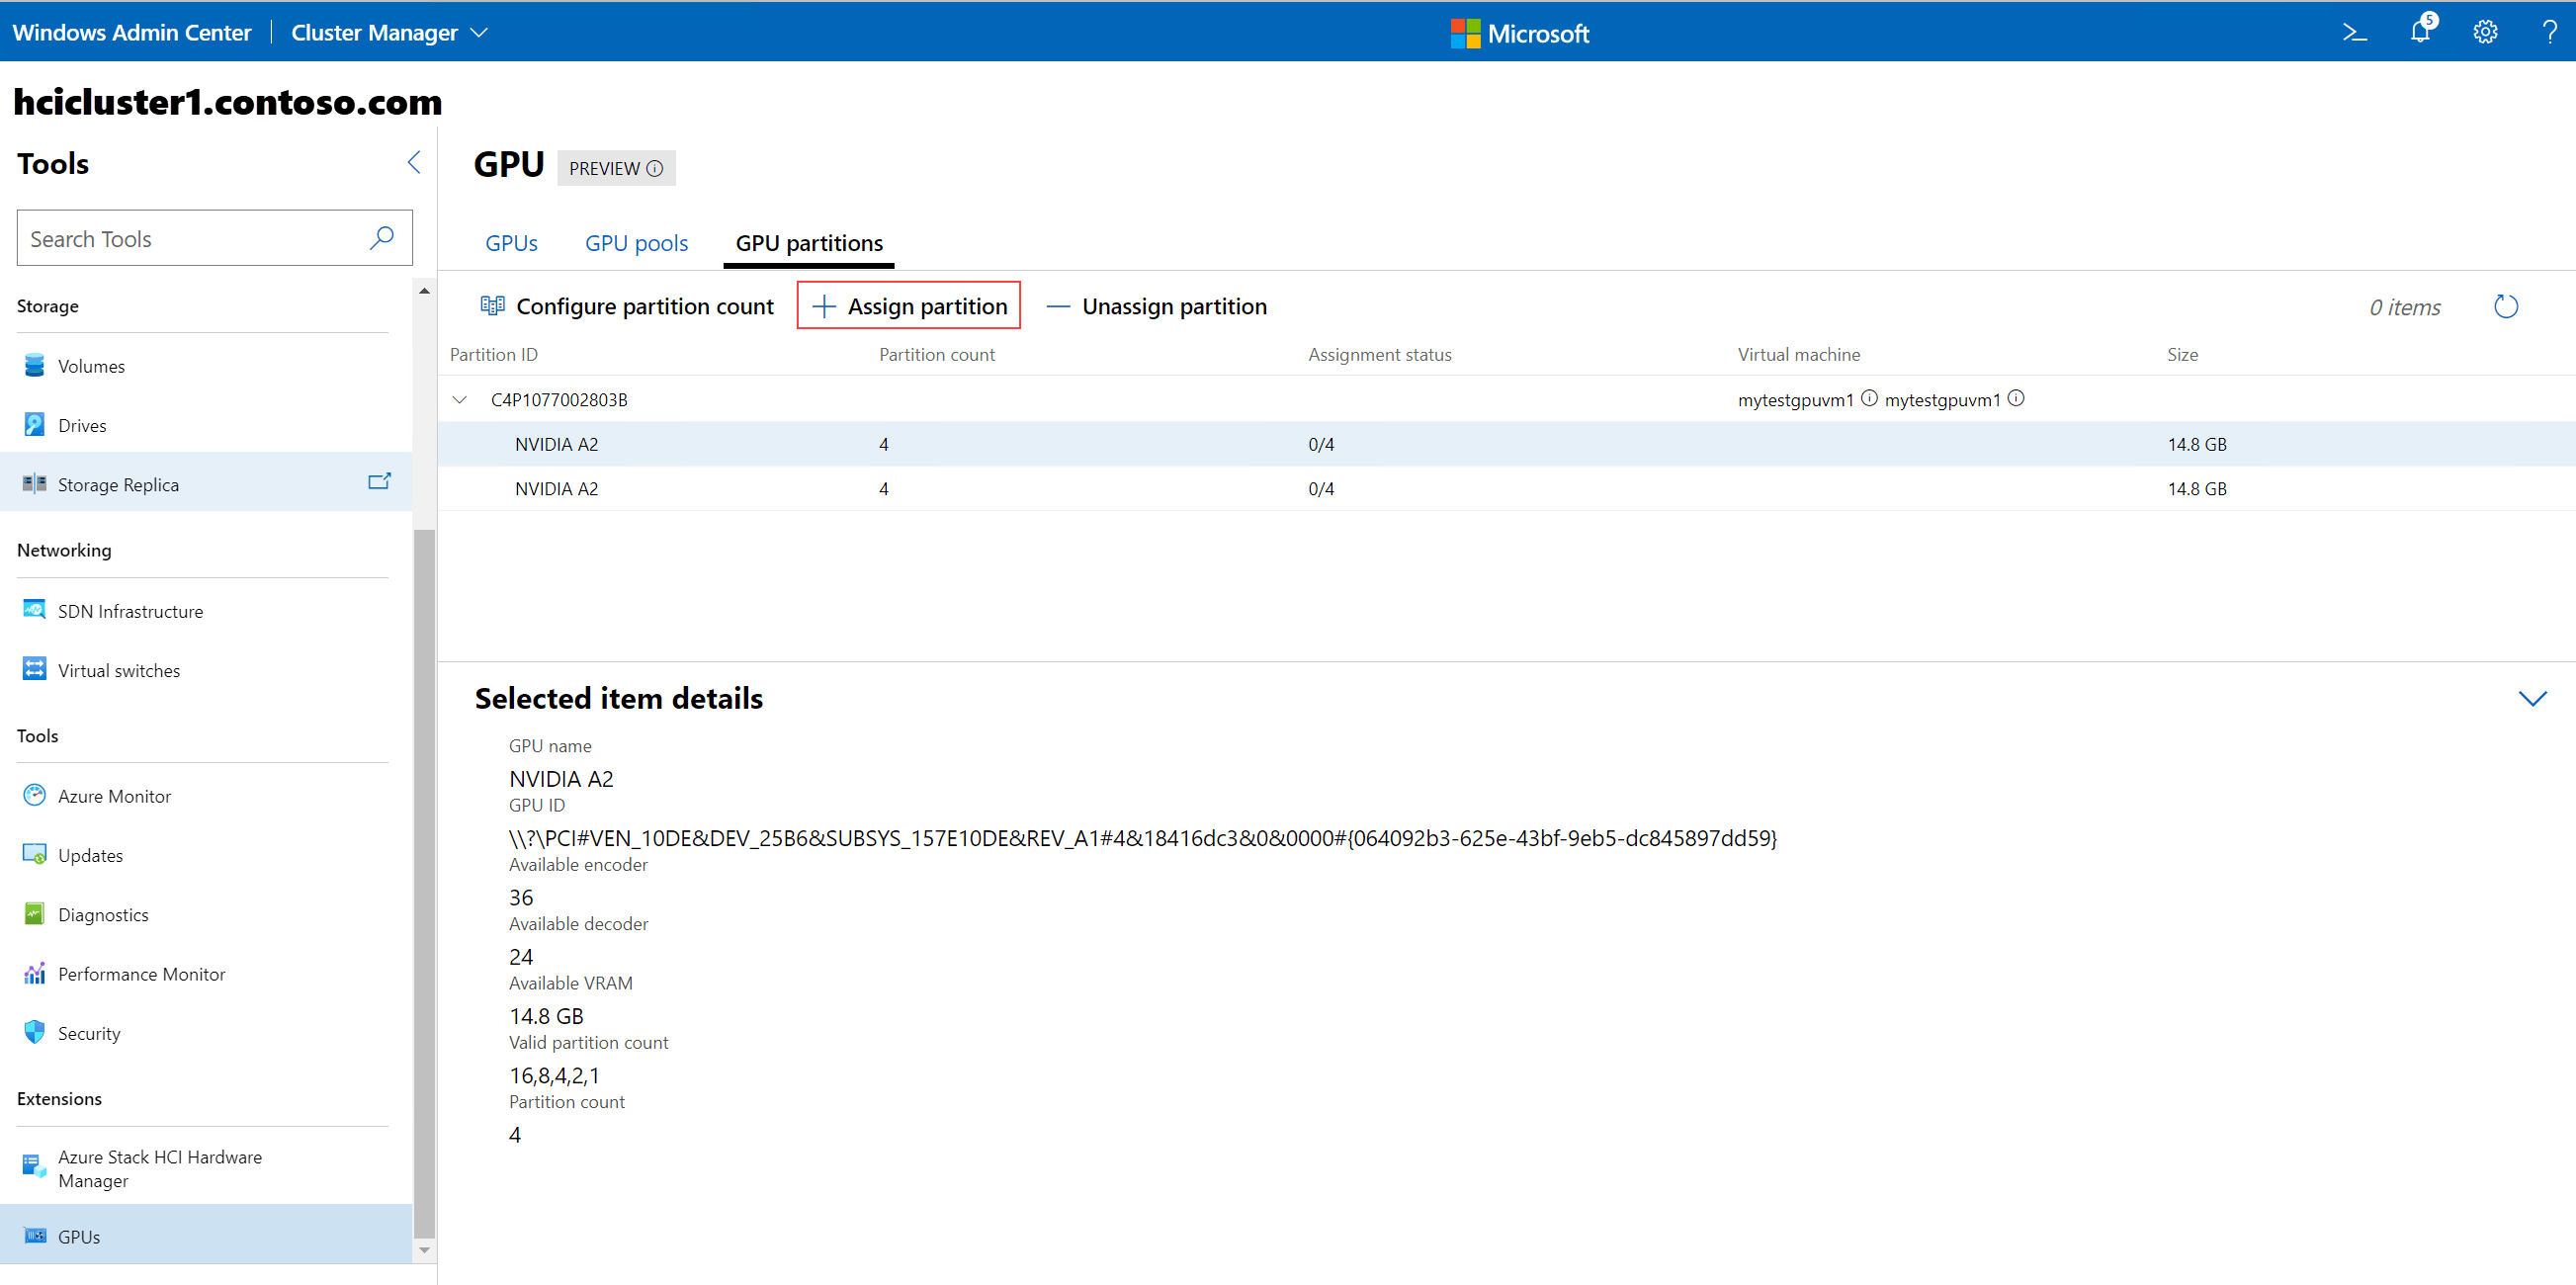
Task: Switch to the GPUs tab
Action: (511, 242)
